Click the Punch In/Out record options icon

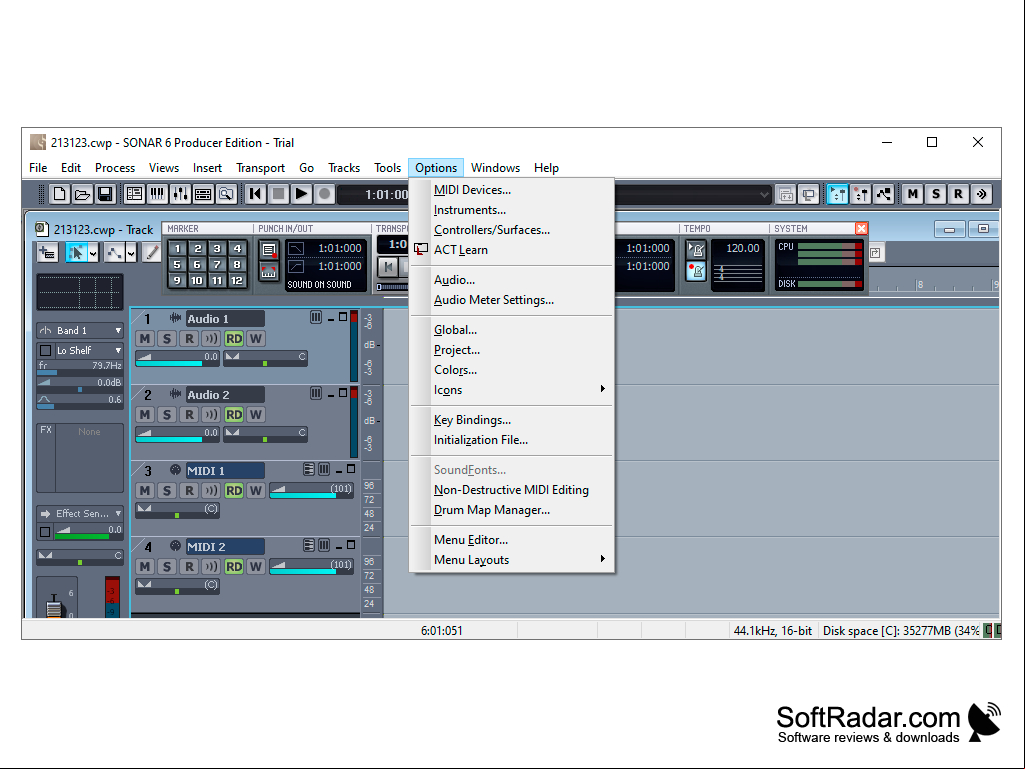[269, 250]
